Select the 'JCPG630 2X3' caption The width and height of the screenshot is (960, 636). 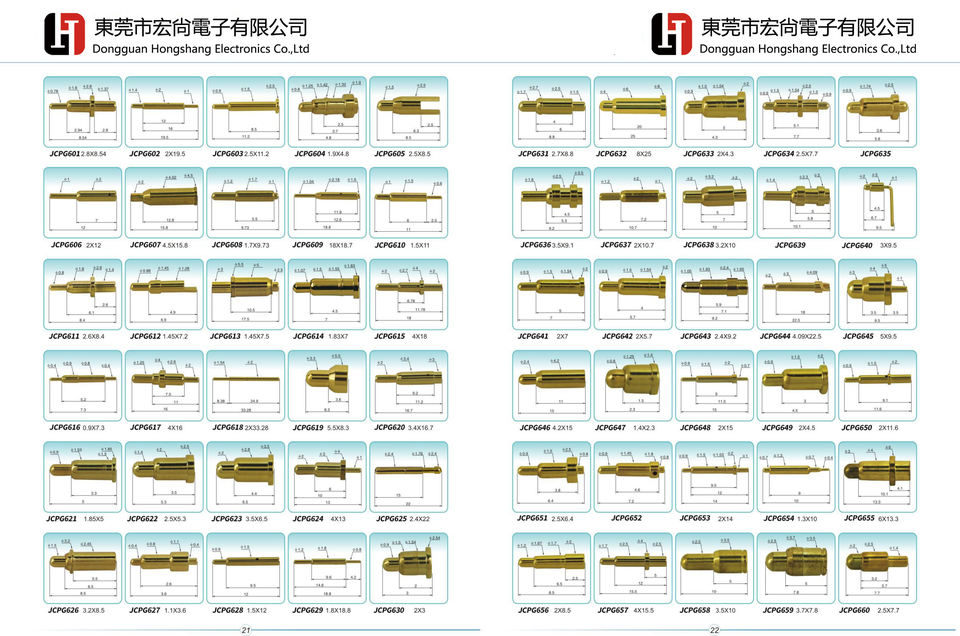400,610
